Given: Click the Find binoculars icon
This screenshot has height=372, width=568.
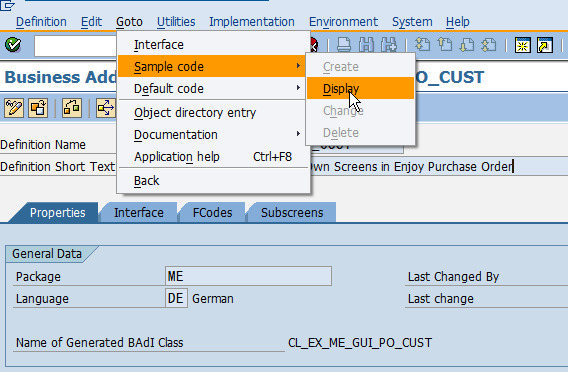Looking at the screenshot, I should click(x=366, y=45).
